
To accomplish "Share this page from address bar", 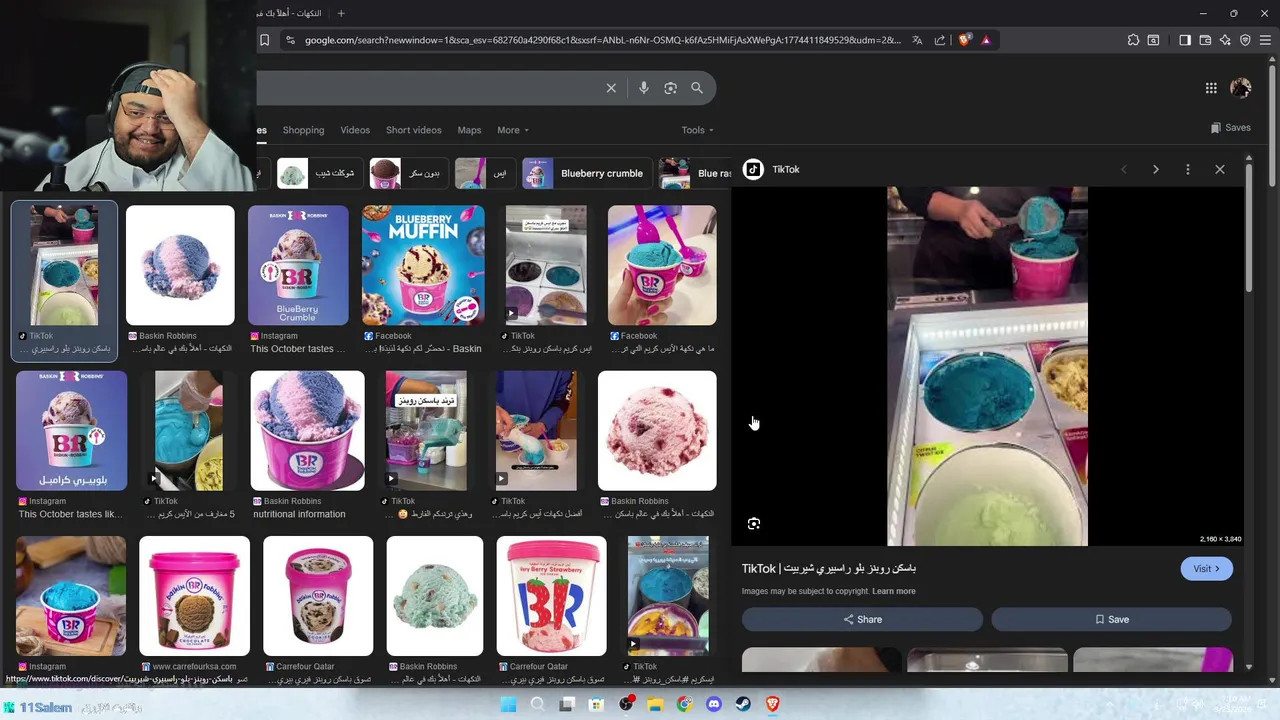I will 940,40.
